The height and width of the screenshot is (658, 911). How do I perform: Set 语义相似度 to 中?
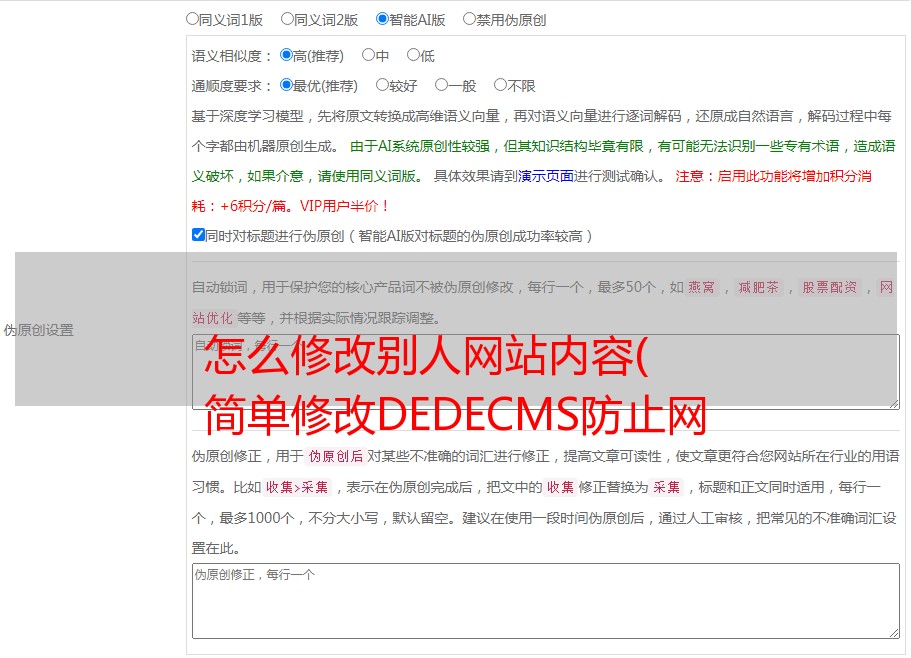(x=368, y=55)
